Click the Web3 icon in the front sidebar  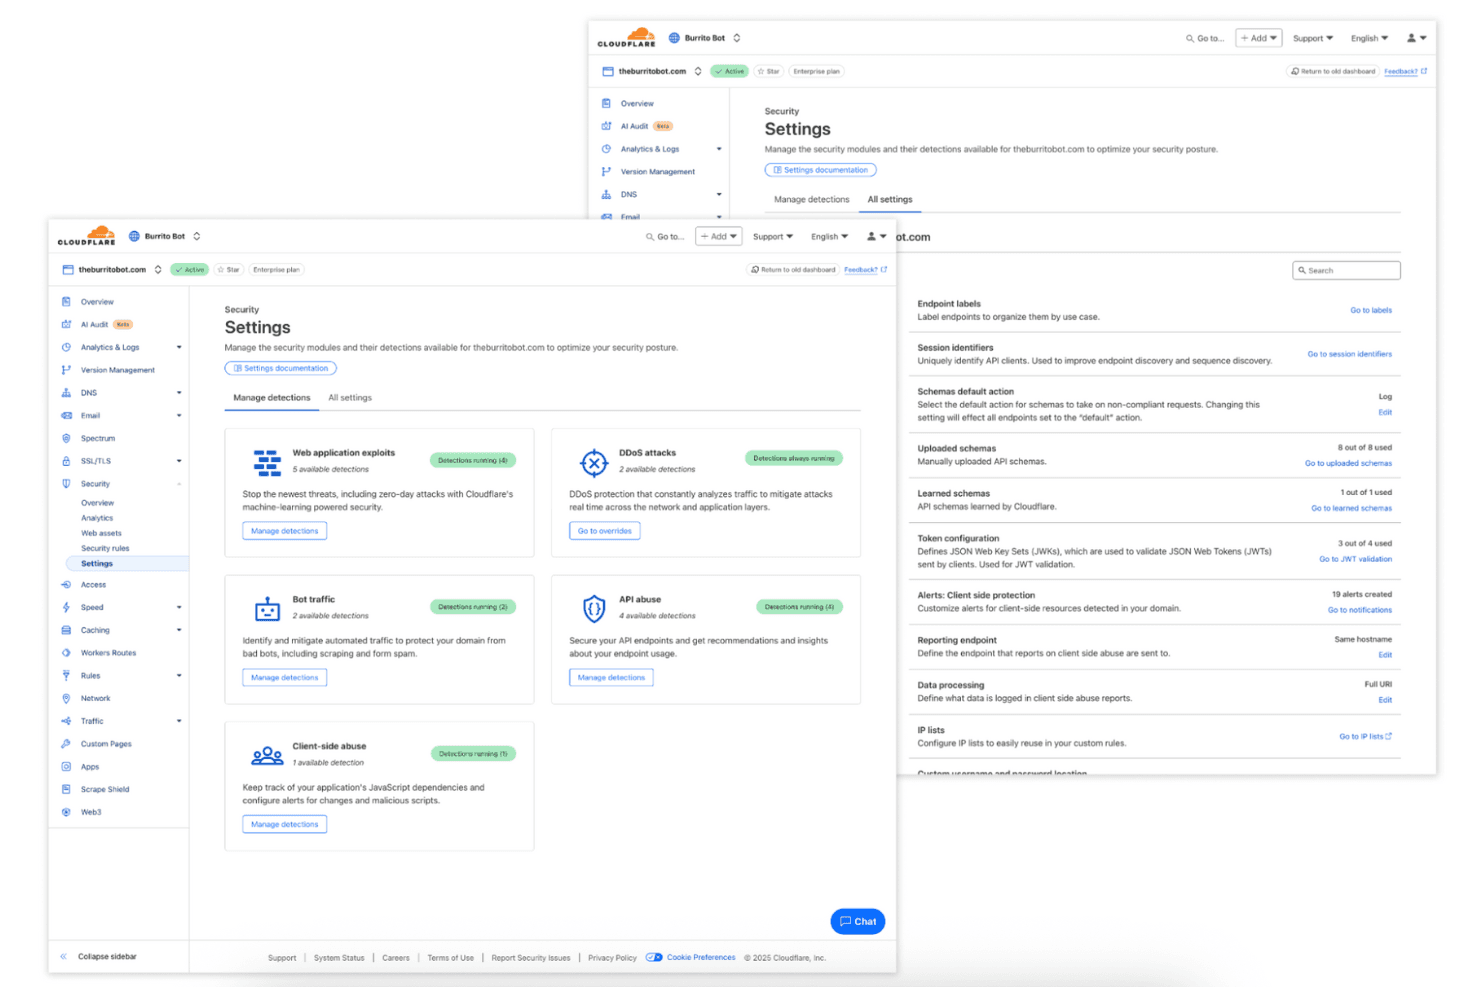pos(66,812)
